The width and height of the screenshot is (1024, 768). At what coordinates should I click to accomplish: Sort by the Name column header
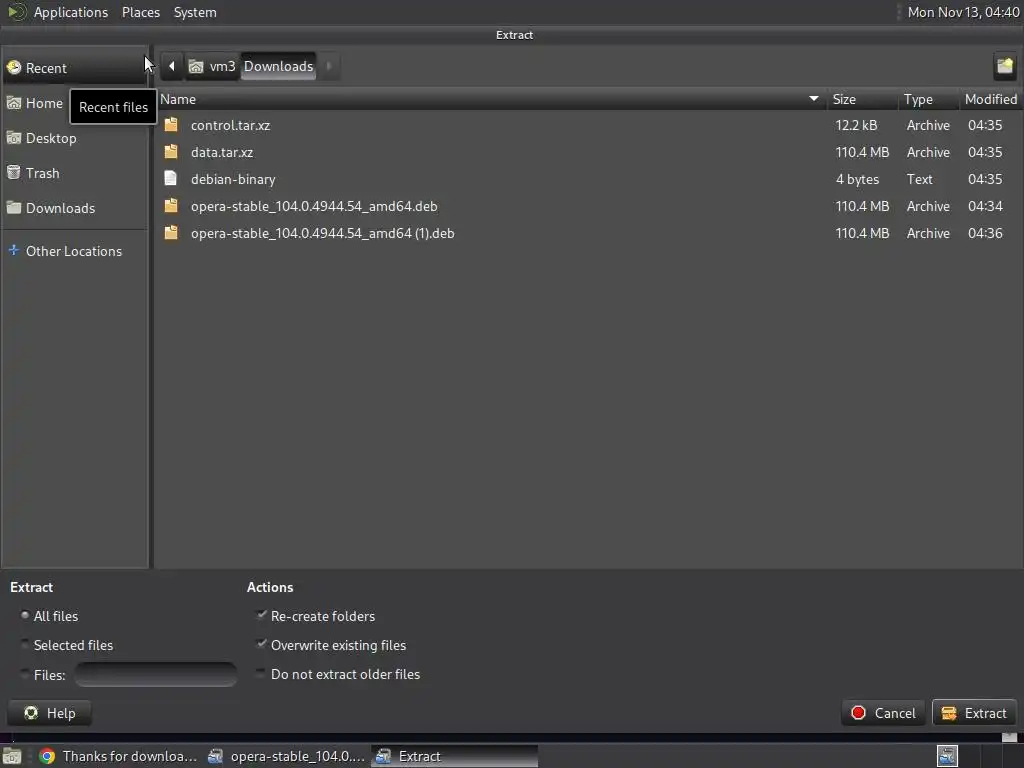[x=490, y=99]
